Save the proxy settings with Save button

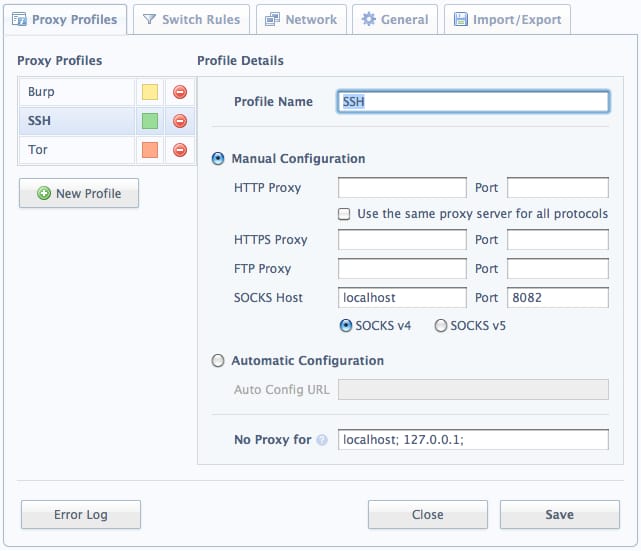[x=560, y=515]
